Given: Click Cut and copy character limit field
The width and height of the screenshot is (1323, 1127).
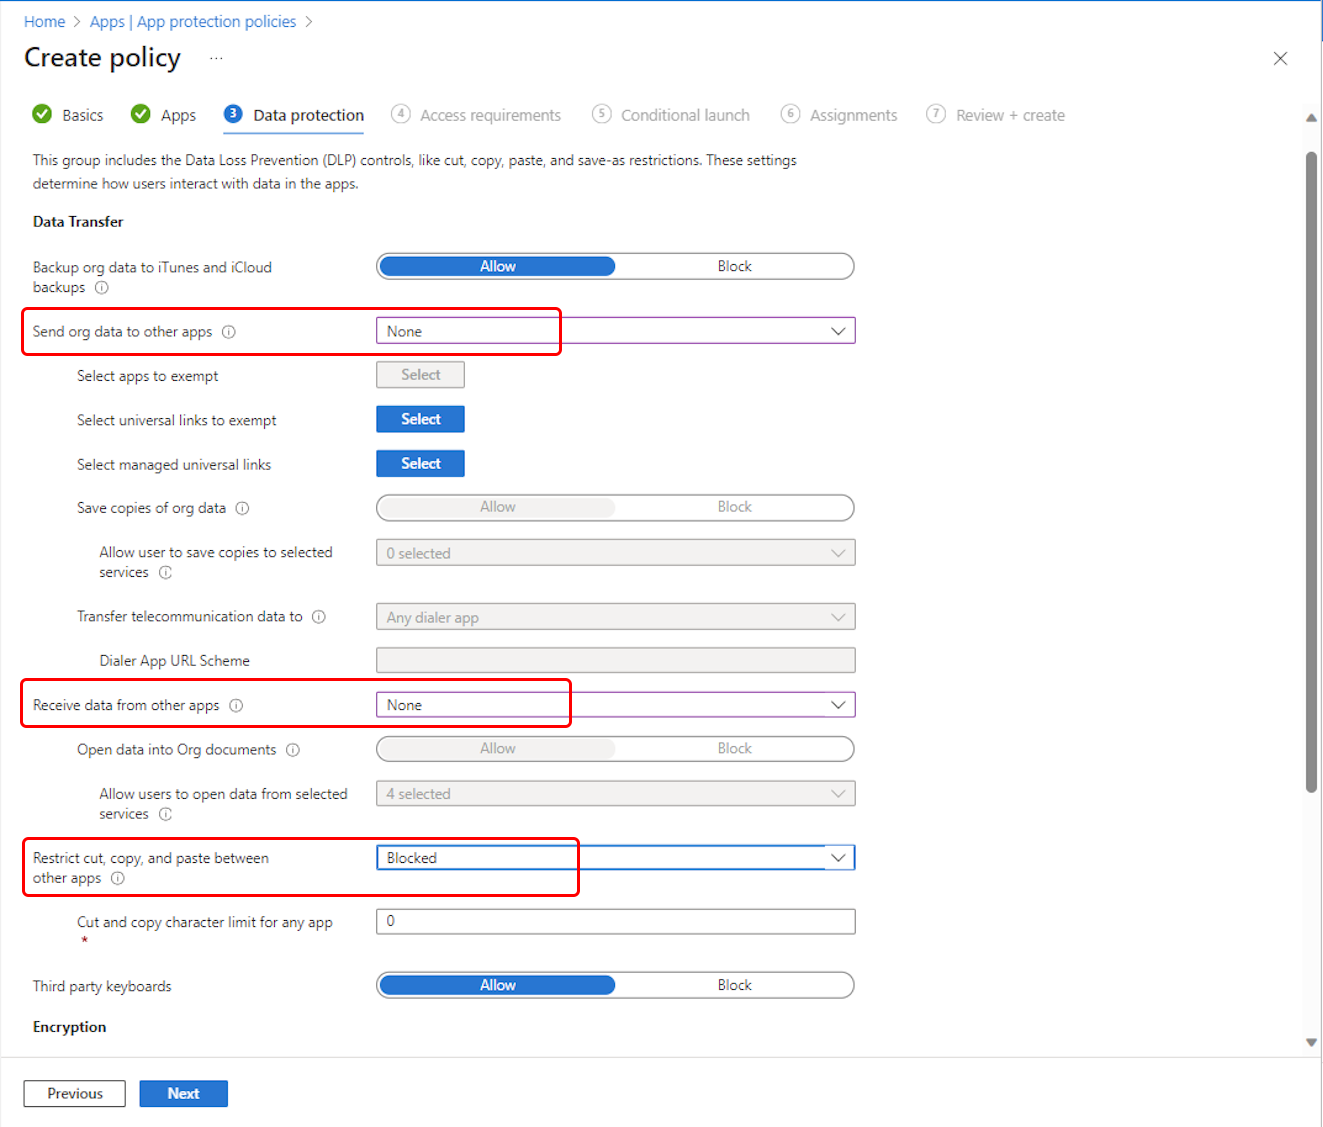Looking at the screenshot, I should click(x=615, y=922).
